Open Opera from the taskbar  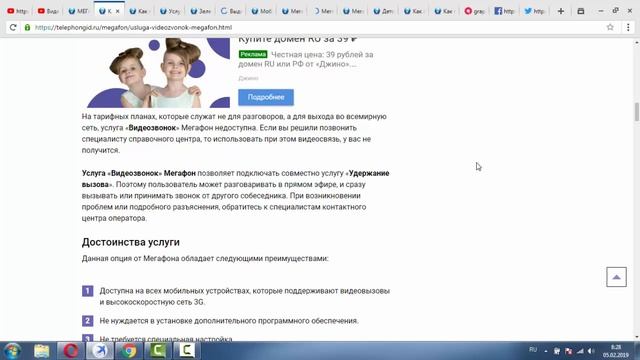tap(70, 351)
